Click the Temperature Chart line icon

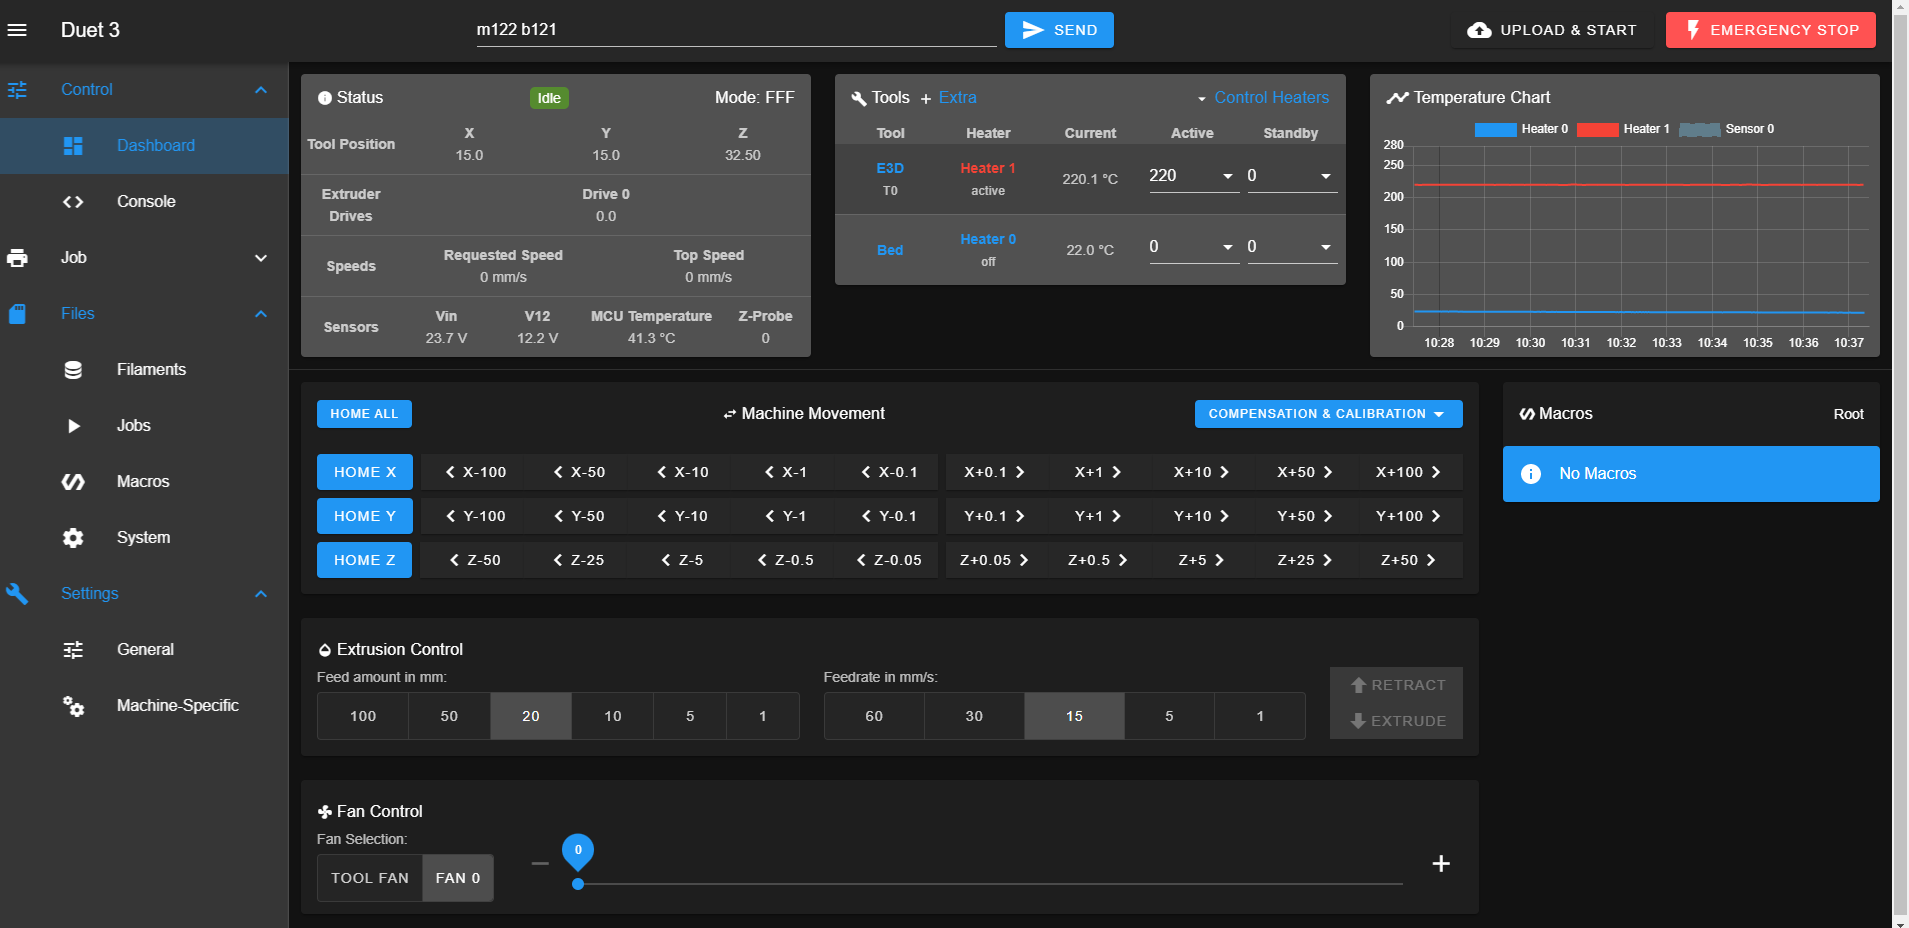[1397, 98]
